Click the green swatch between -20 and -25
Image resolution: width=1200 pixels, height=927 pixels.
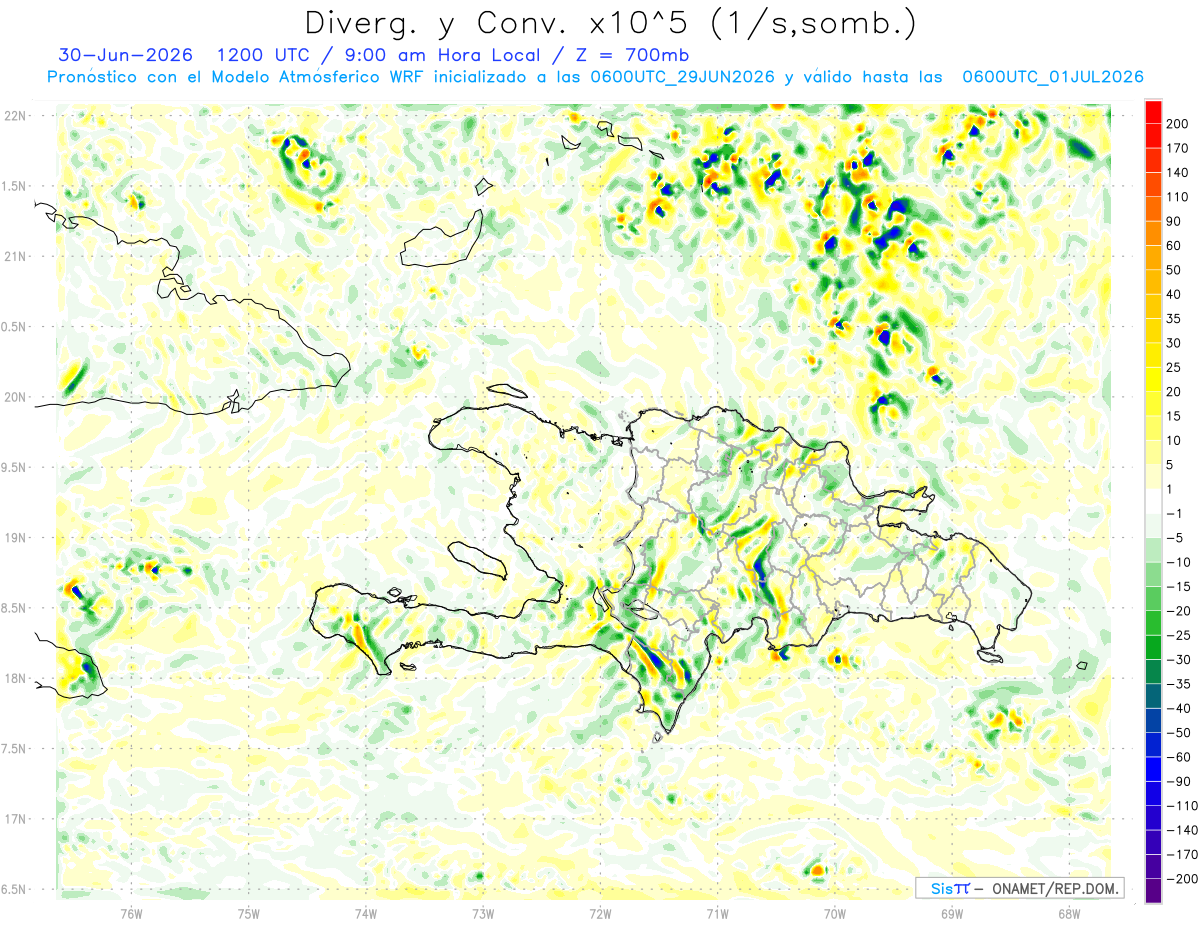click(x=1153, y=622)
